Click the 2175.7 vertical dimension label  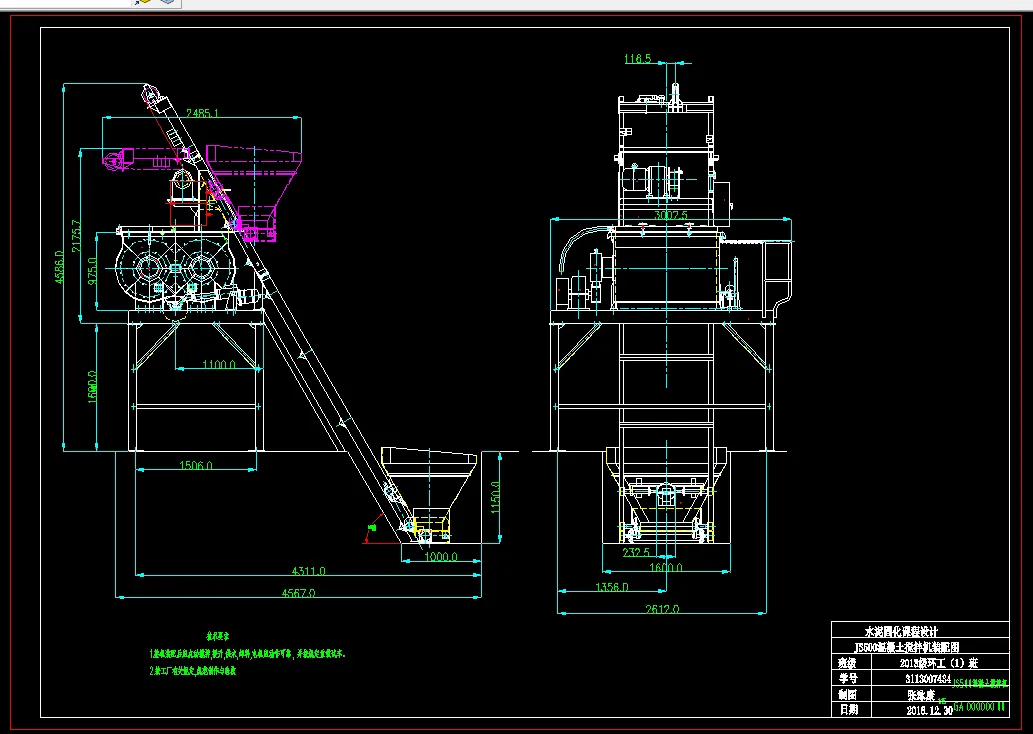tap(76, 236)
